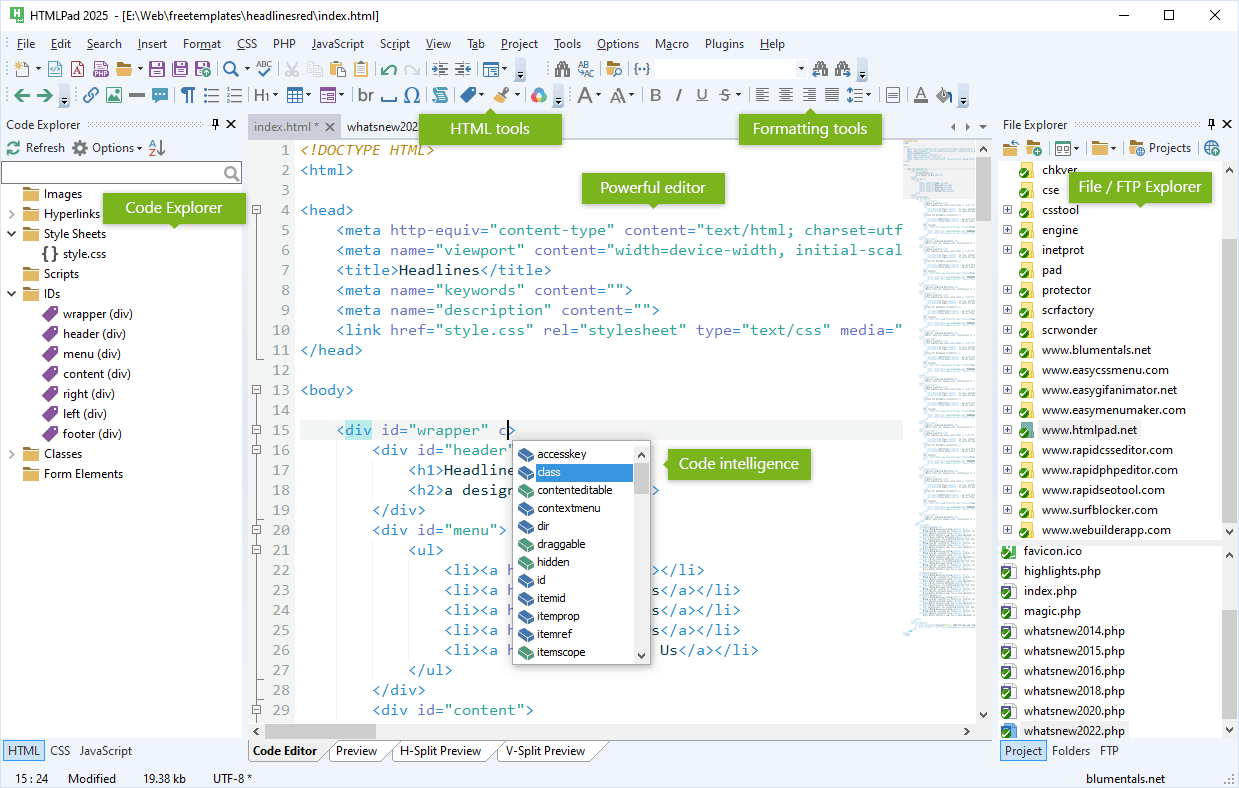Insert a special character using the Omega icon
Image resolution: width=1239 pixels, height=788 pixels.
point(411,95)
